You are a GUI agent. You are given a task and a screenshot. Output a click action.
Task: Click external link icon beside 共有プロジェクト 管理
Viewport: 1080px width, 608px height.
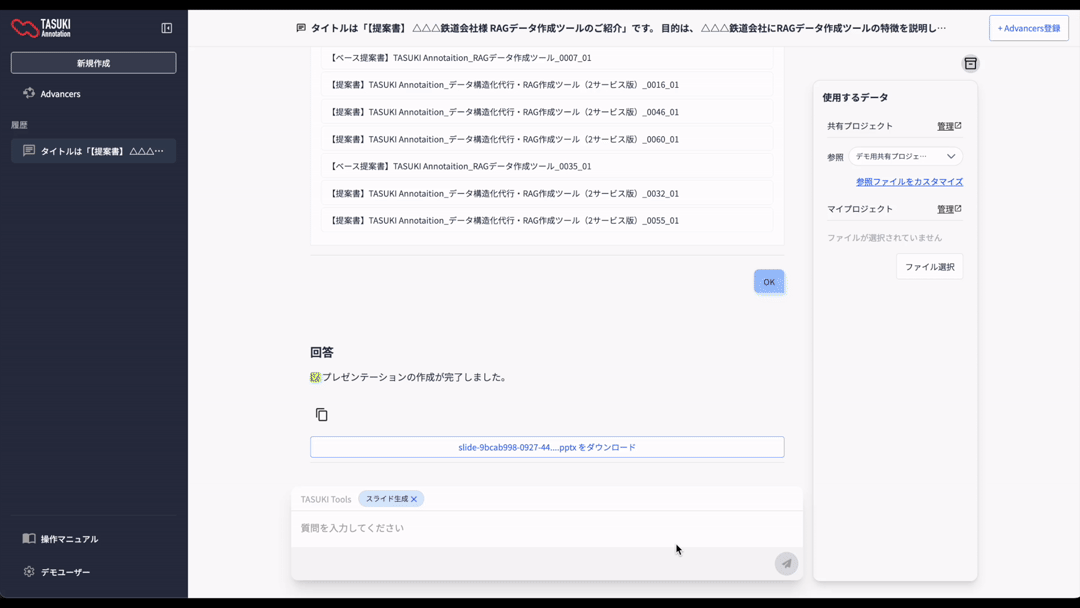[x=958, y=126]
